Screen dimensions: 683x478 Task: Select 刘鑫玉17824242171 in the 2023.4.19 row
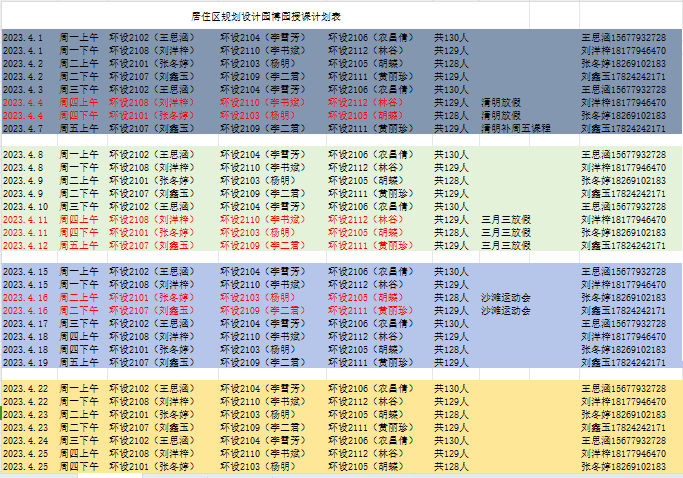[x=623, y=363]
